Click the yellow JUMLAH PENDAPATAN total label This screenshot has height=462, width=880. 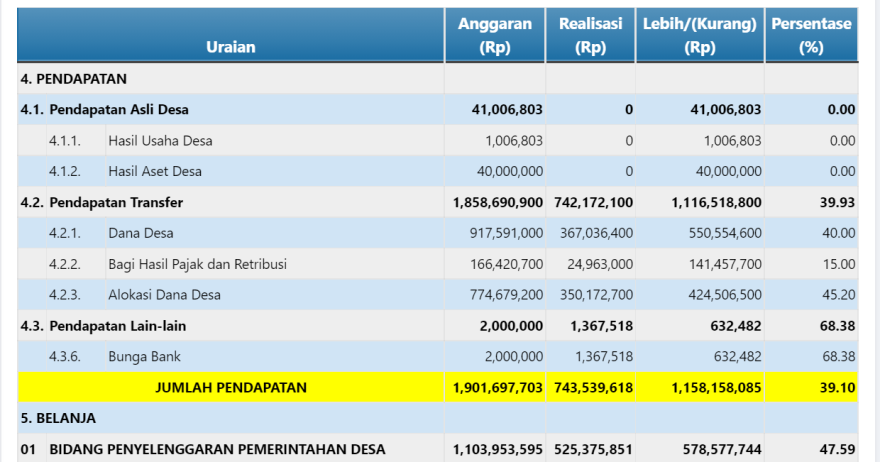coord(231,387)
